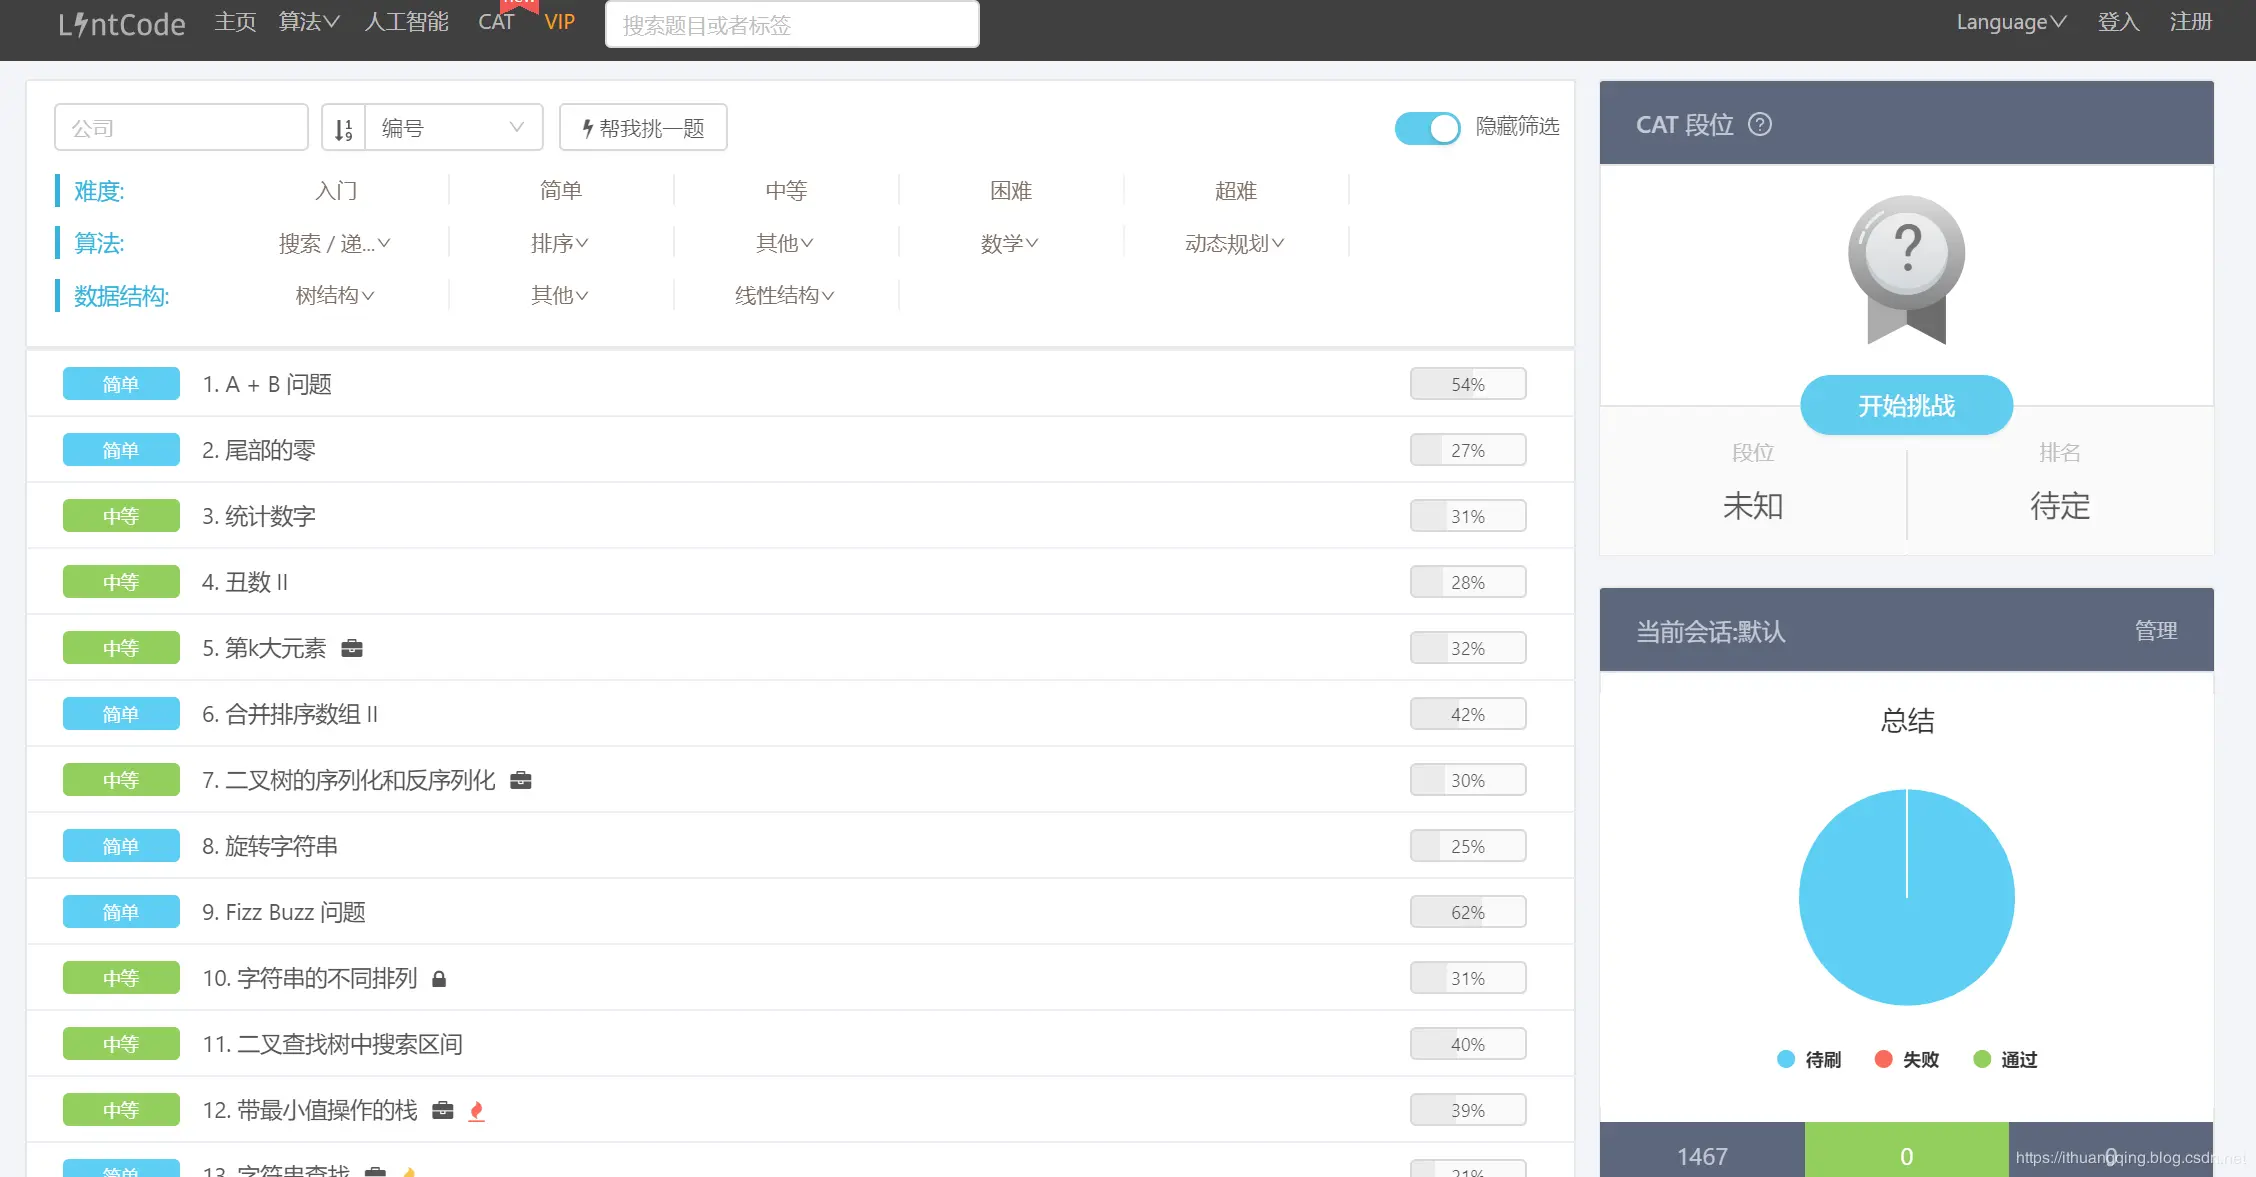Click the 搜索题目或者标签 search field
The image size is (2256, 1177).
[791, 25]
